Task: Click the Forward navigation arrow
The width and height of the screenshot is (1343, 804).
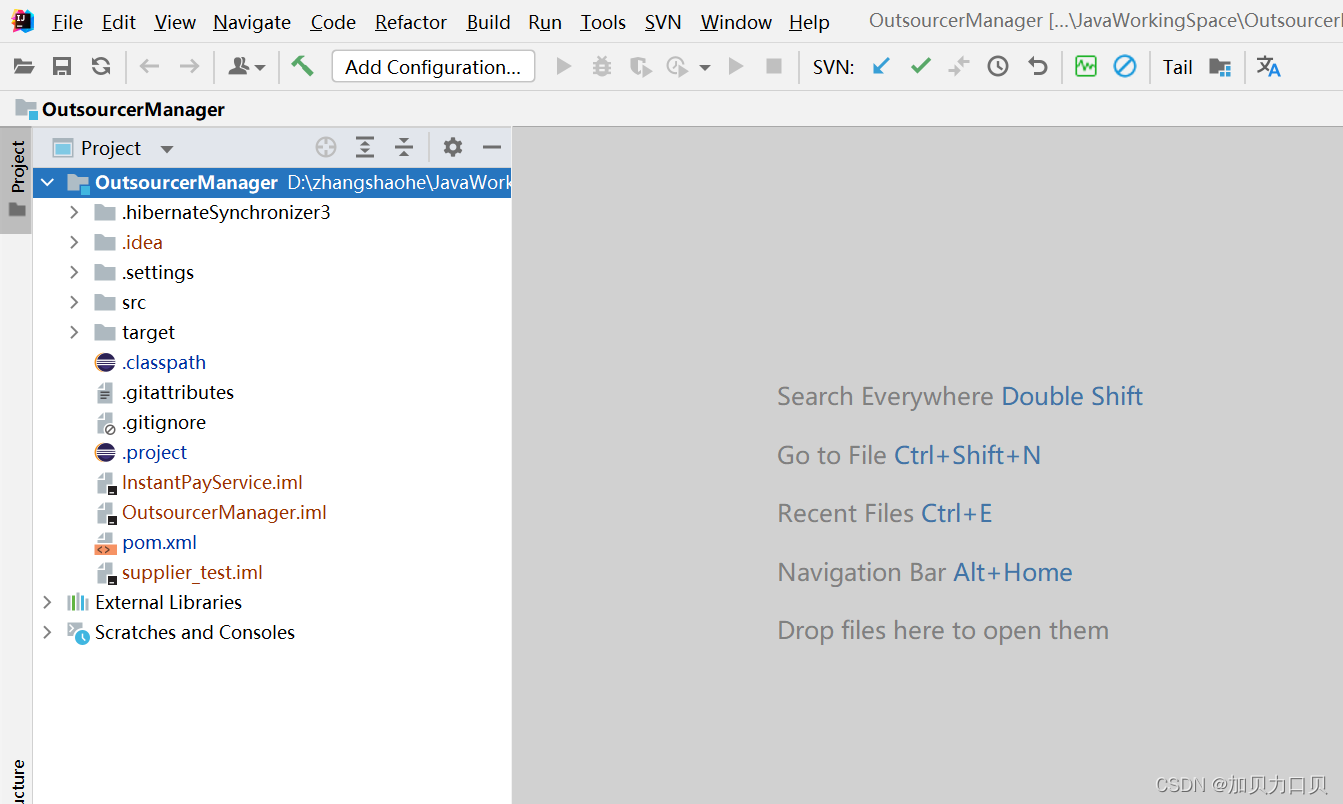Action: [188, 67]
